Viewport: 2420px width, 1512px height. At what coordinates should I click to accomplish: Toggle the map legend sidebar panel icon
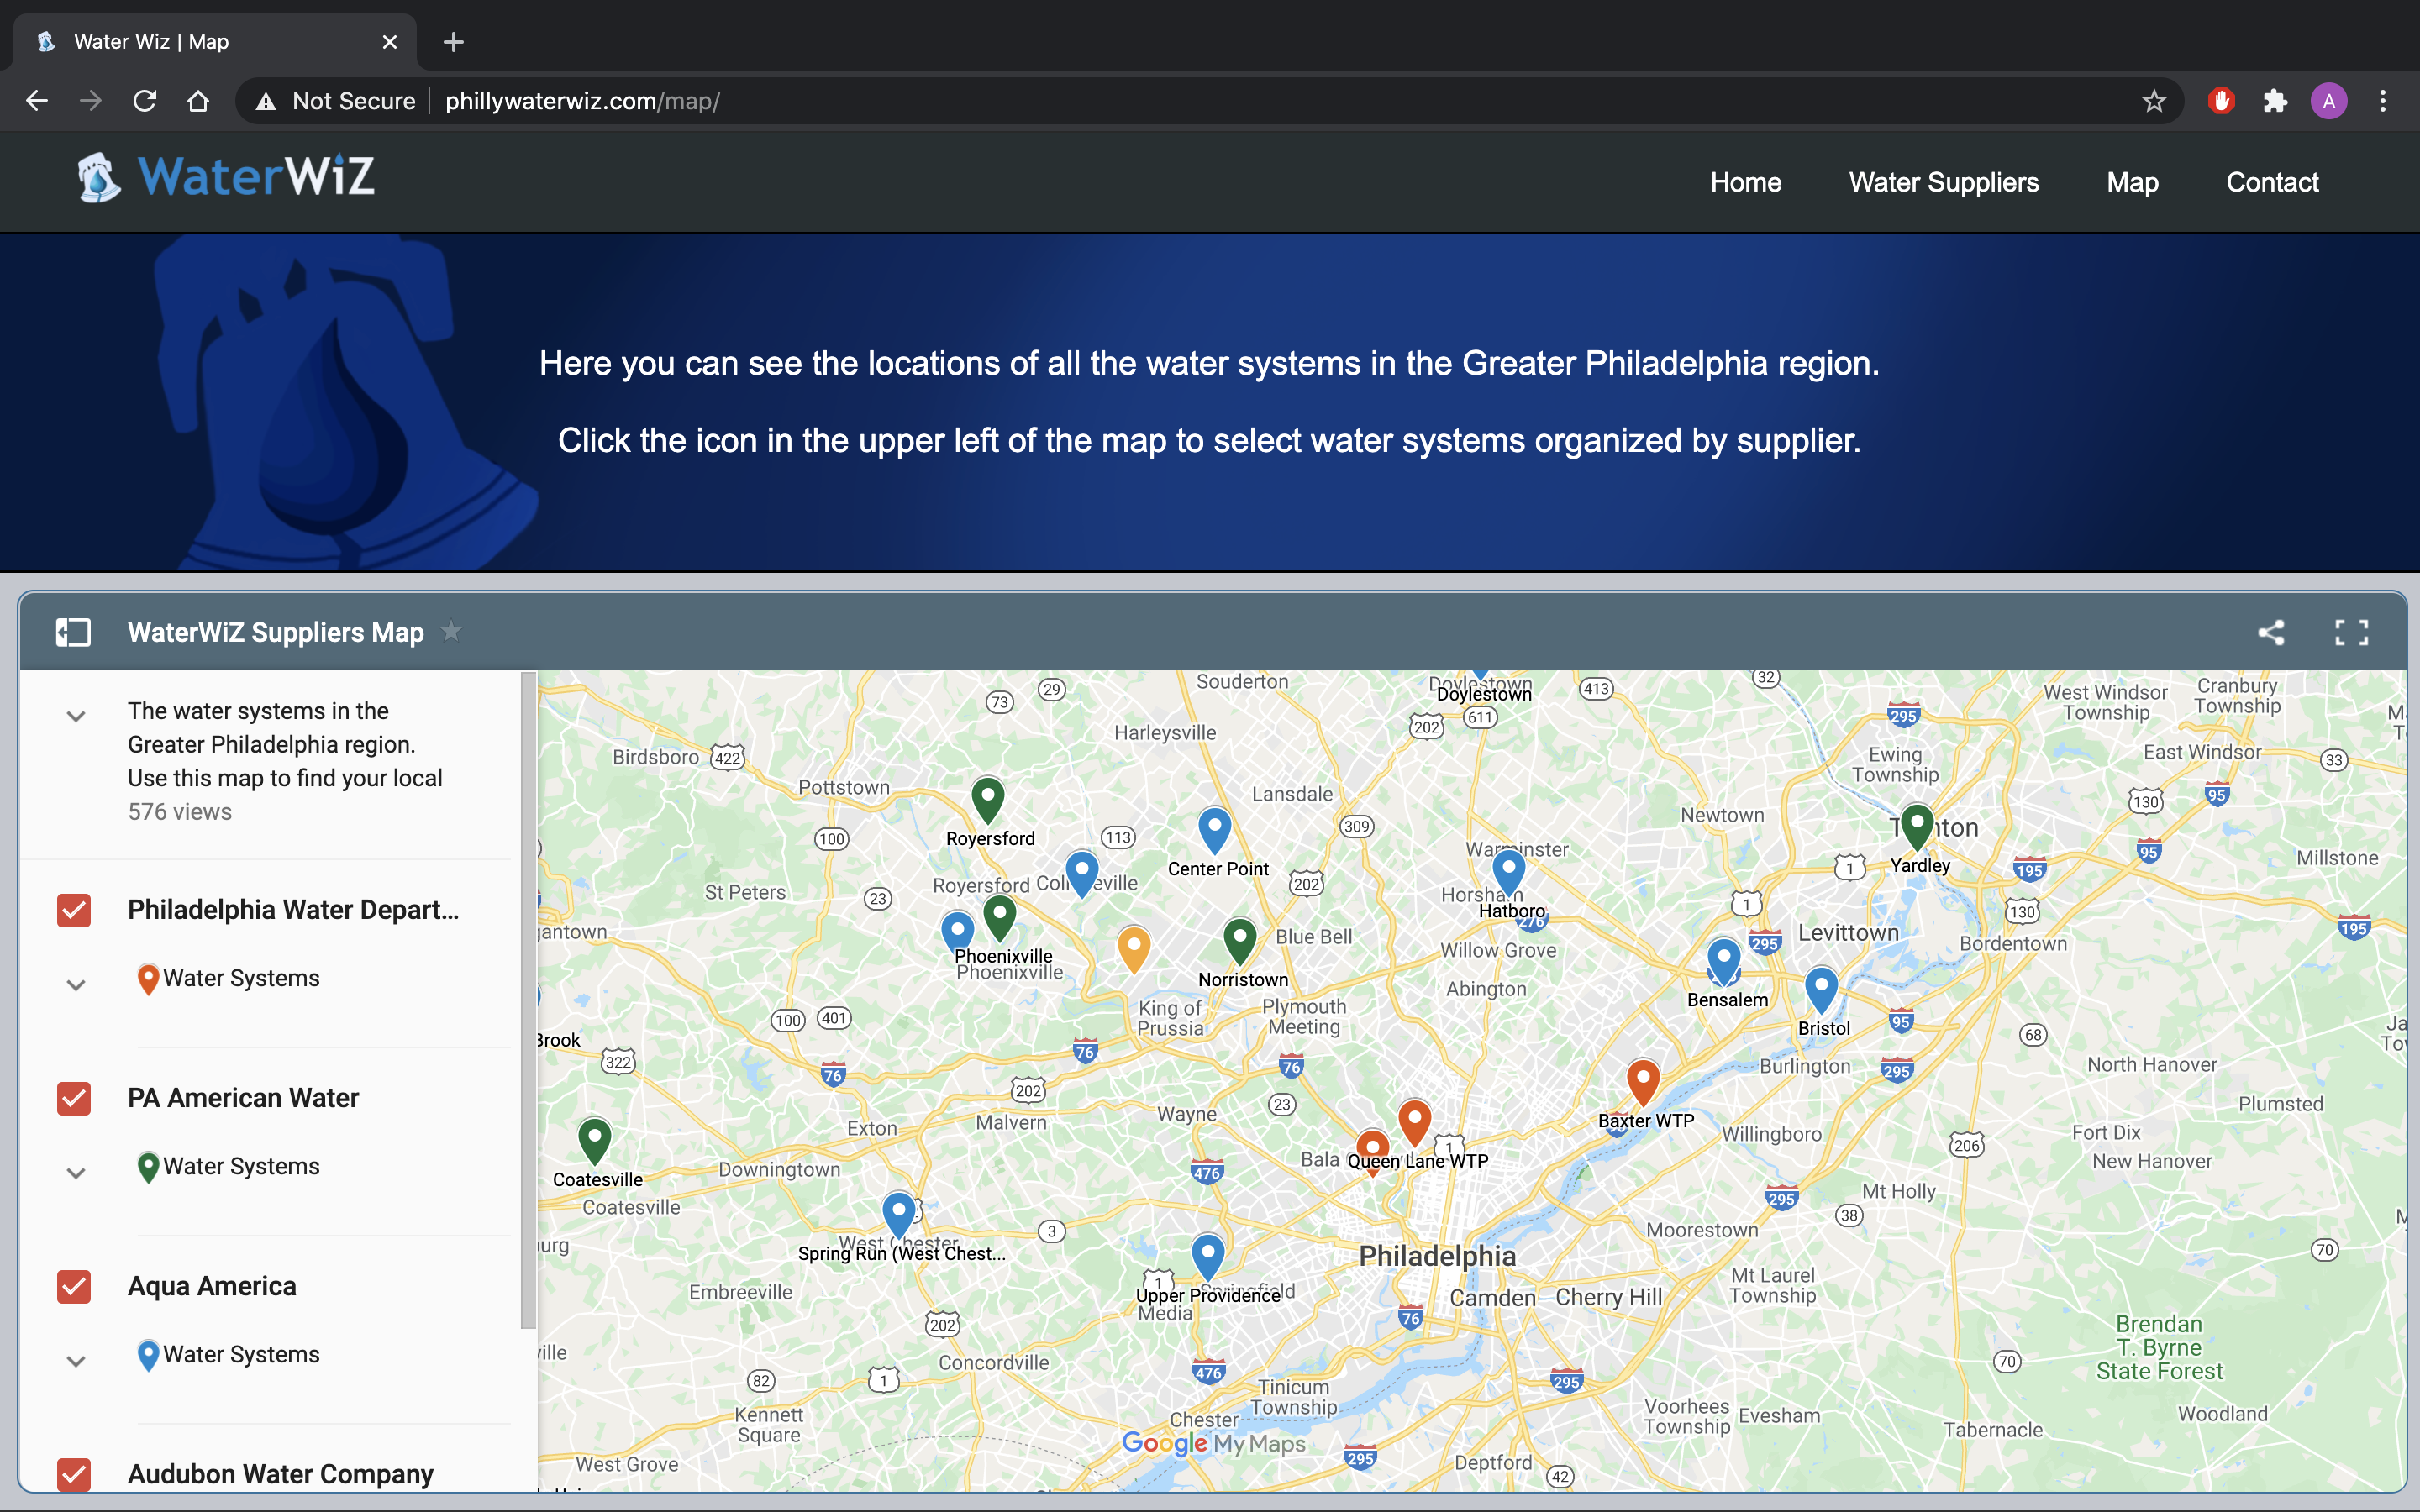73,632
